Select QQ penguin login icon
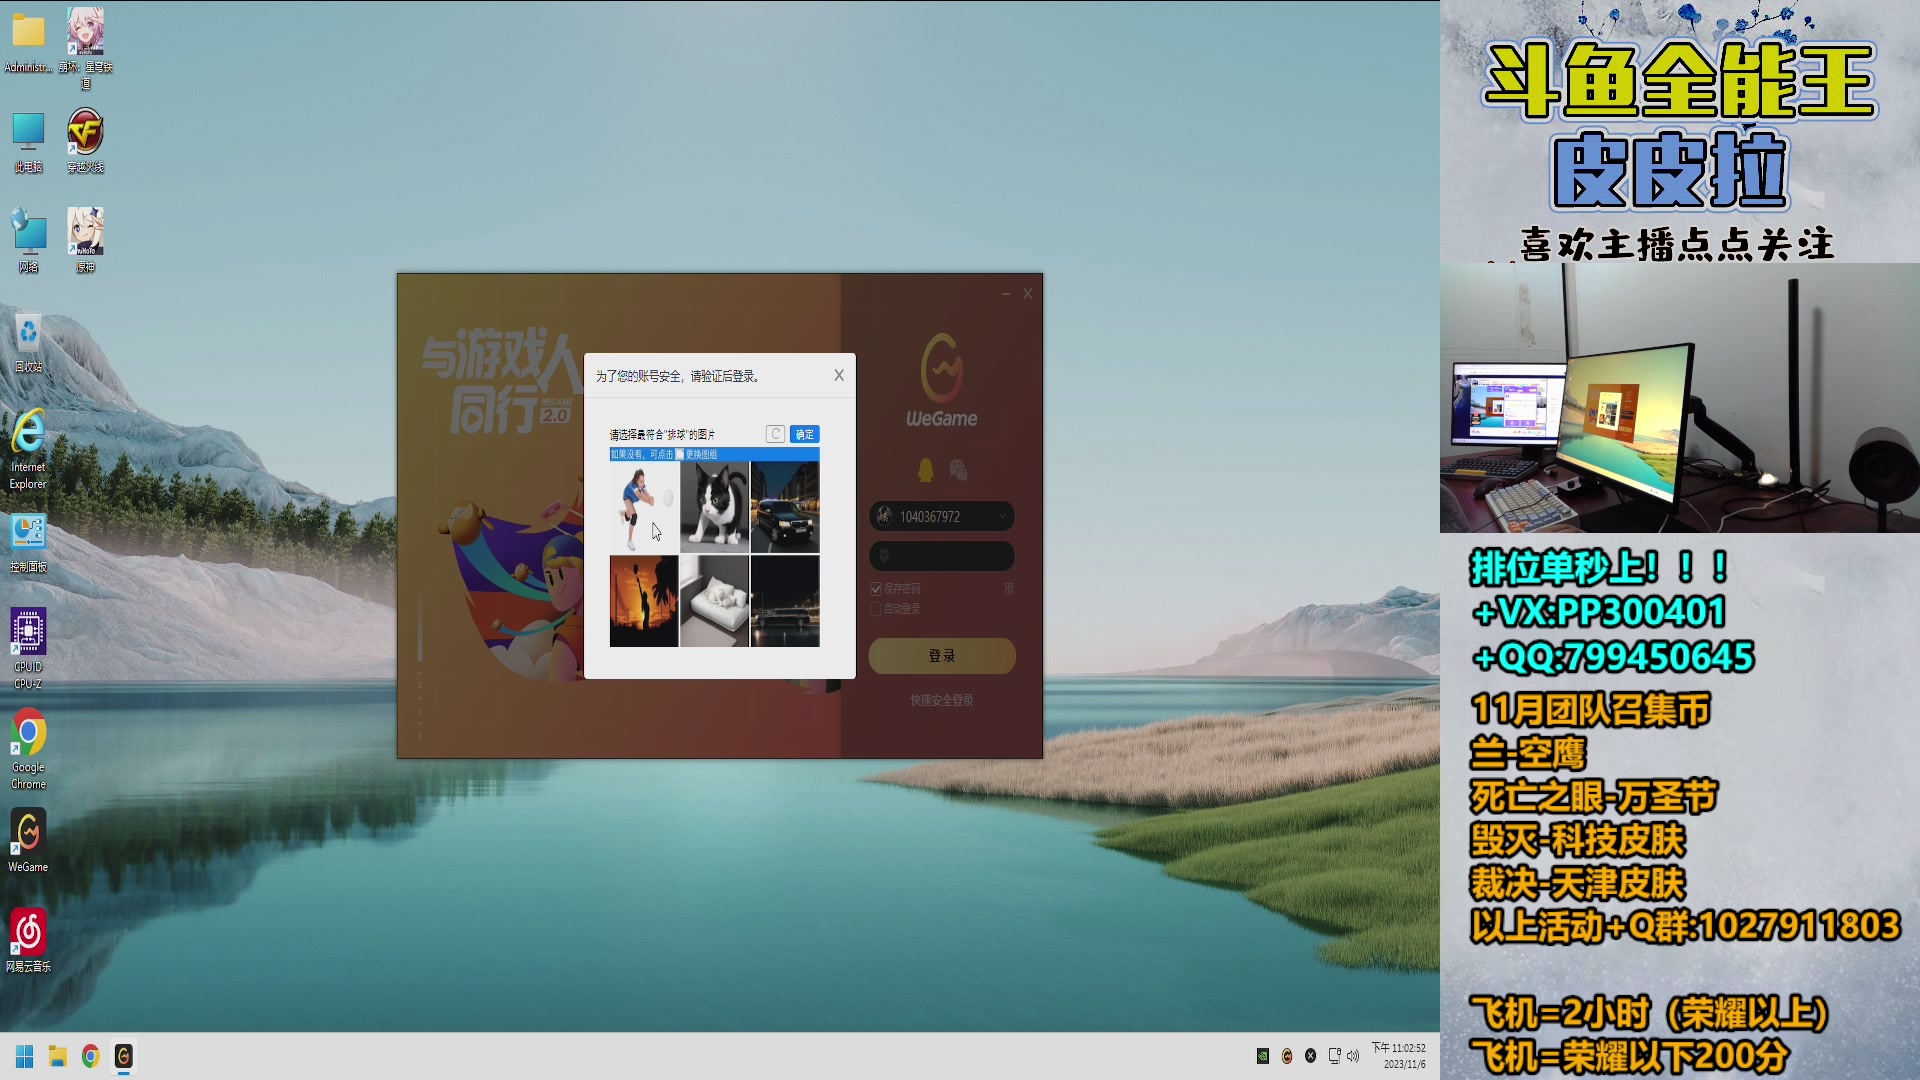The image size is (1920, 1080). click(925, 470)
